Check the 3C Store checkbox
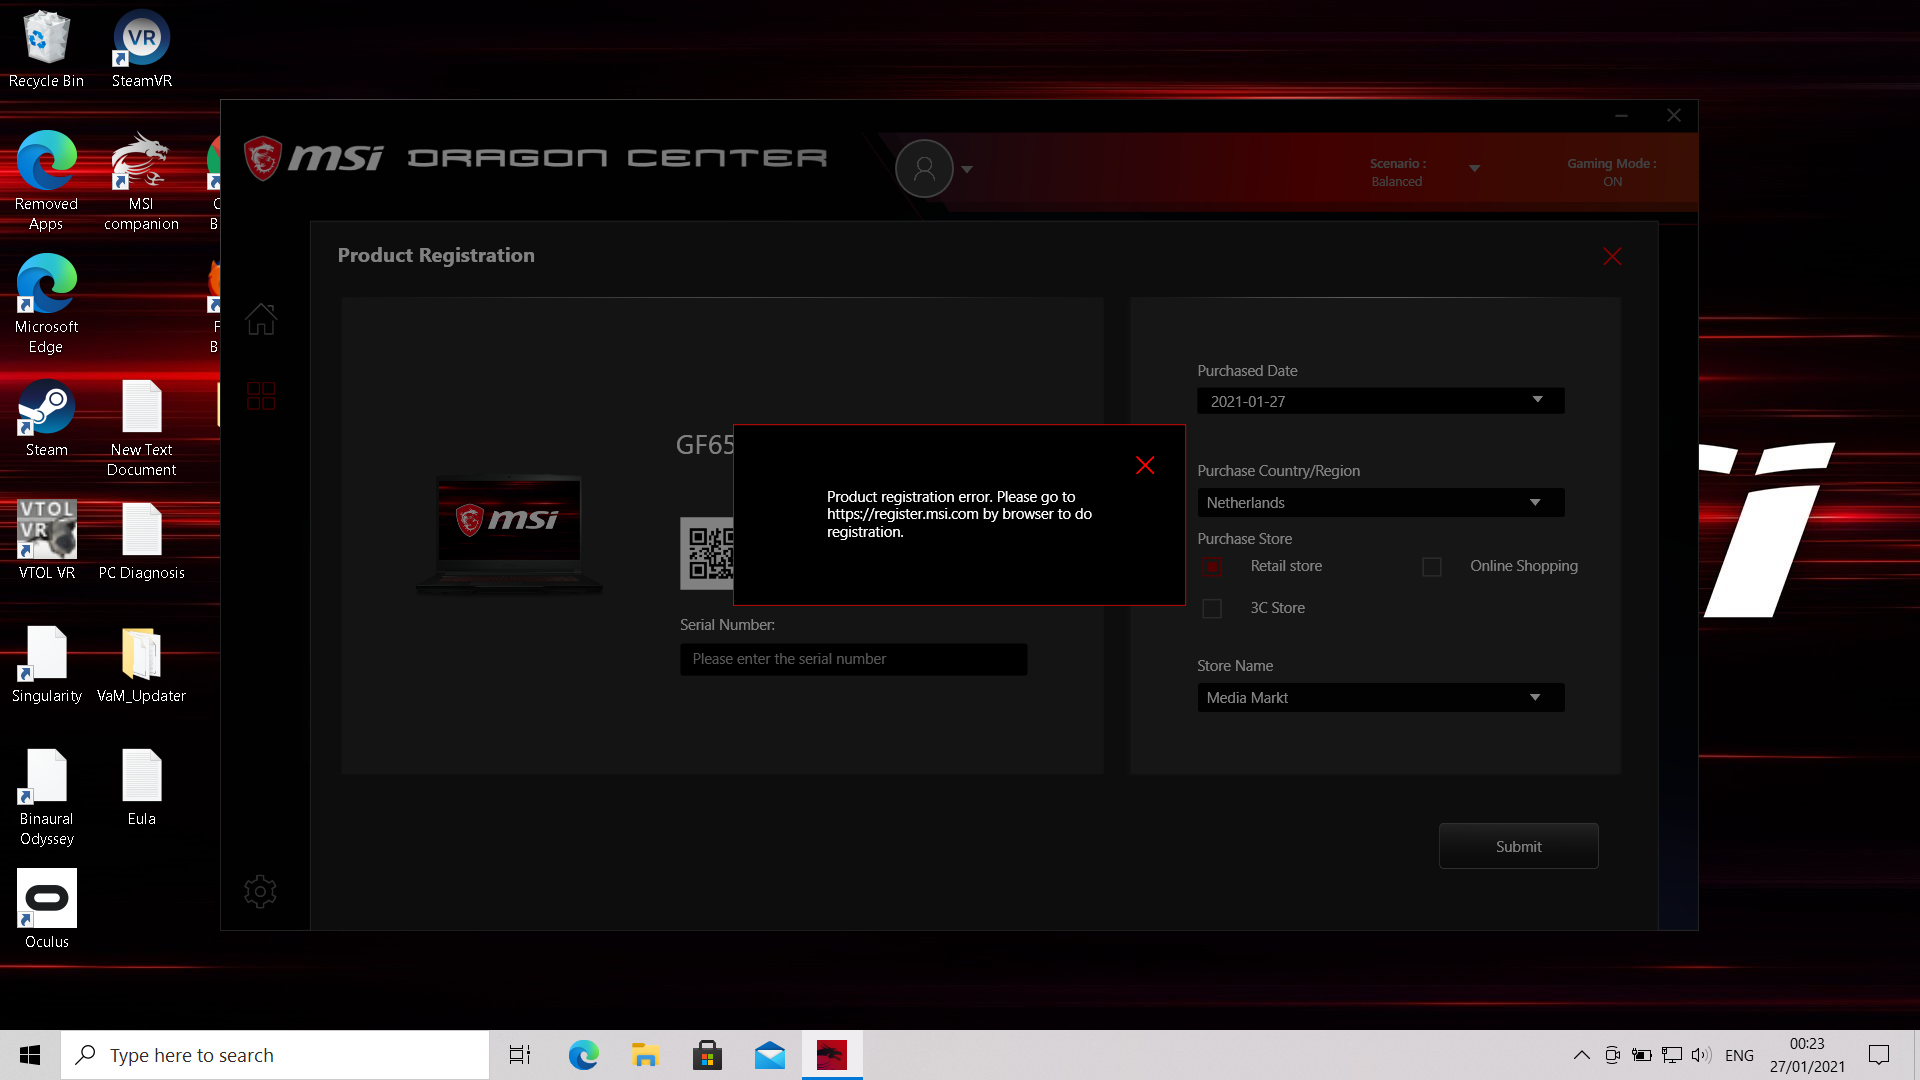Viewport: 1920px width, 1080px height. 1211,608
